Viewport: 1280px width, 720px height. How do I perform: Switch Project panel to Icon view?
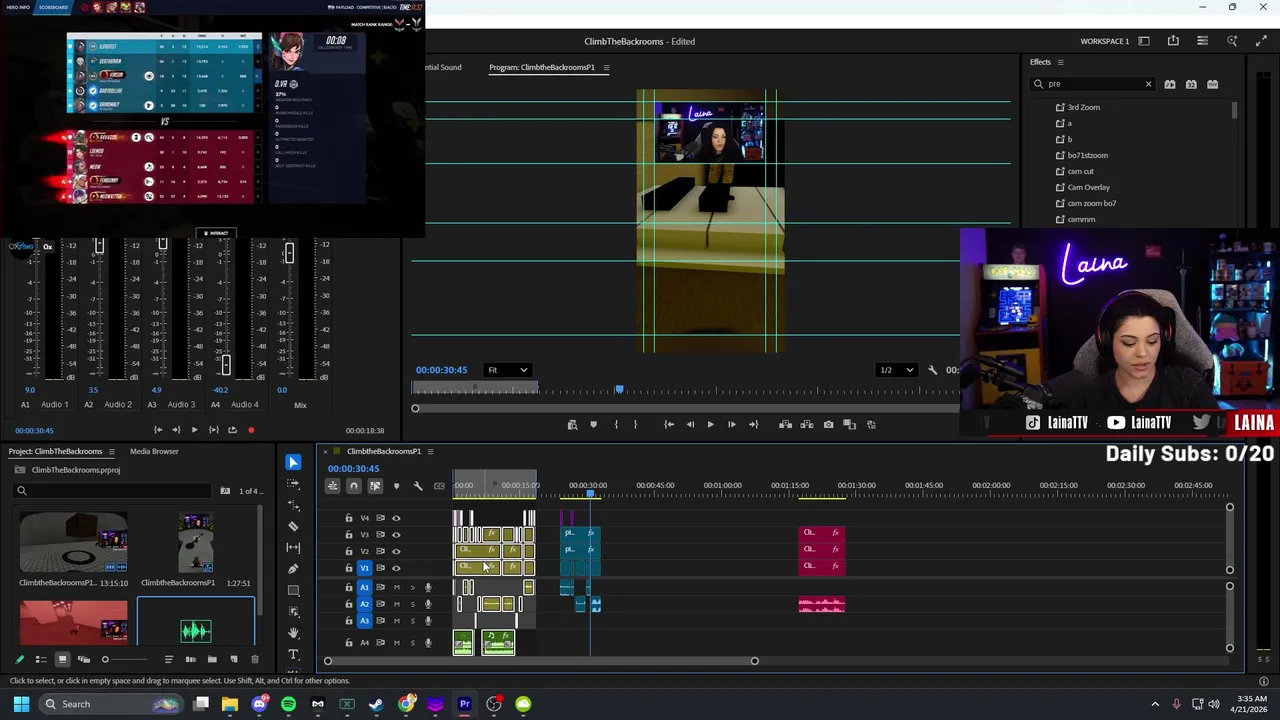coord(62,660)
